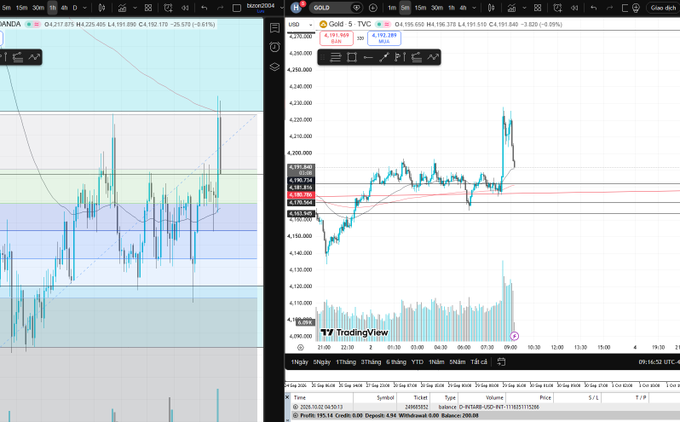The image size is (680, 422).
Task: Open the watchlist panel icon in sidebar
Action: point(275,28)
